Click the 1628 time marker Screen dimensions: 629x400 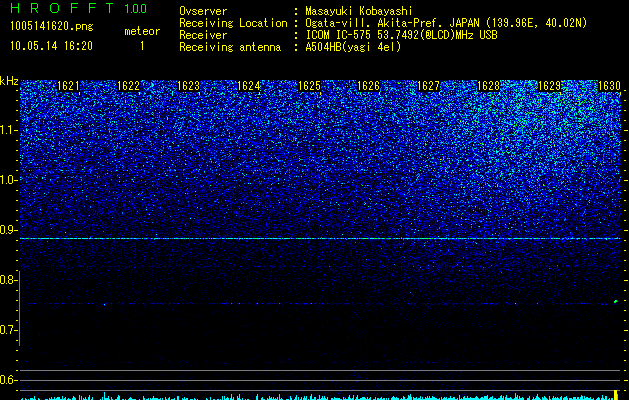489,86
